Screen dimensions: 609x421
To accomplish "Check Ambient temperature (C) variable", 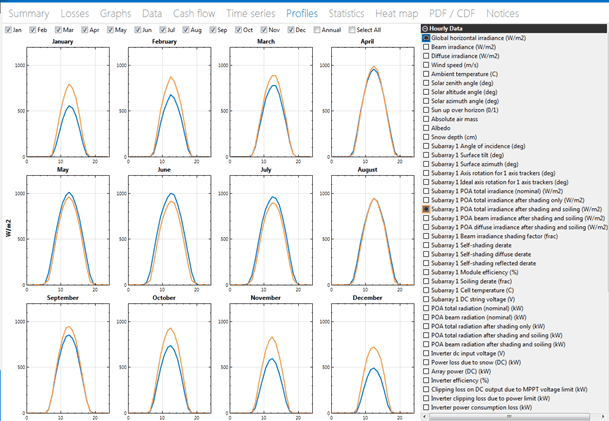I will click(426, 74).
